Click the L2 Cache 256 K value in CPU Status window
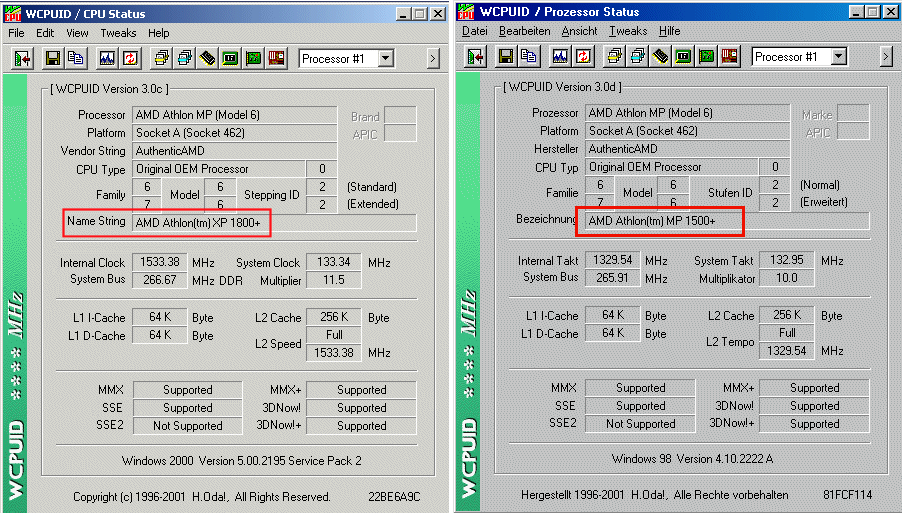The width and height of the screenshot is (902, 513). pyautogui.click(x=334, y=317)
